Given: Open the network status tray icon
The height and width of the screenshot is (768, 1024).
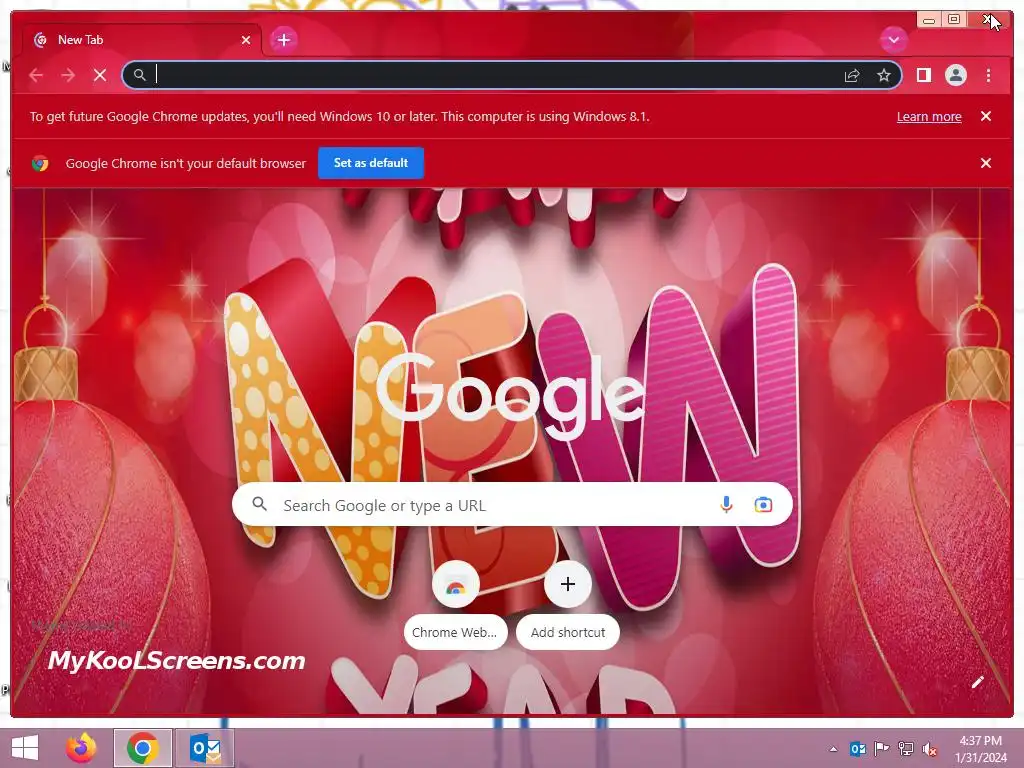Looking at the screenshot, I should click(x=905, y=749).
